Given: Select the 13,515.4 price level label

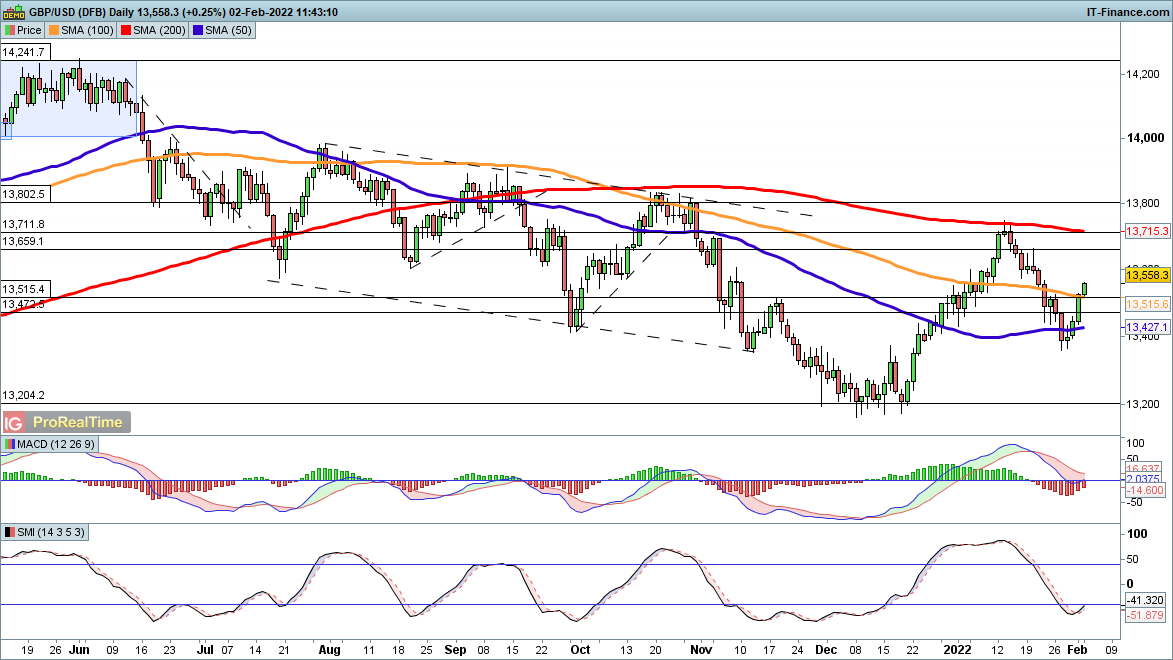Looking at the screenshot, I should pos(24,290).
